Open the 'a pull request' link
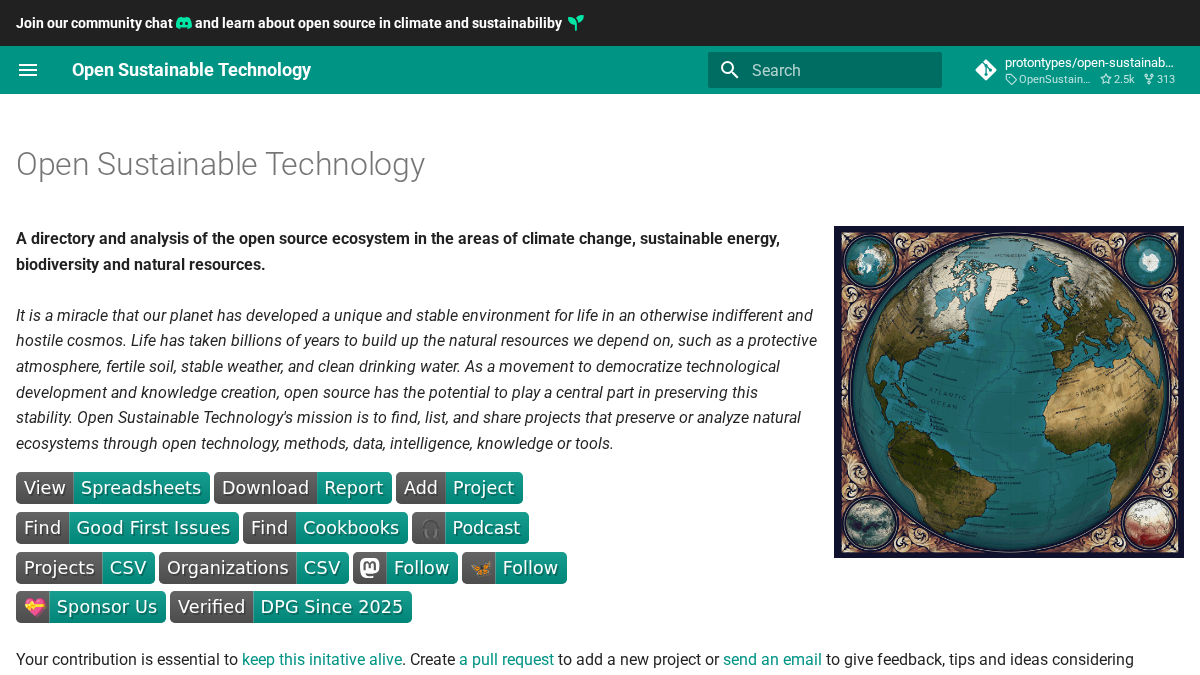1200x675 pixels. (x=506, y=660)
